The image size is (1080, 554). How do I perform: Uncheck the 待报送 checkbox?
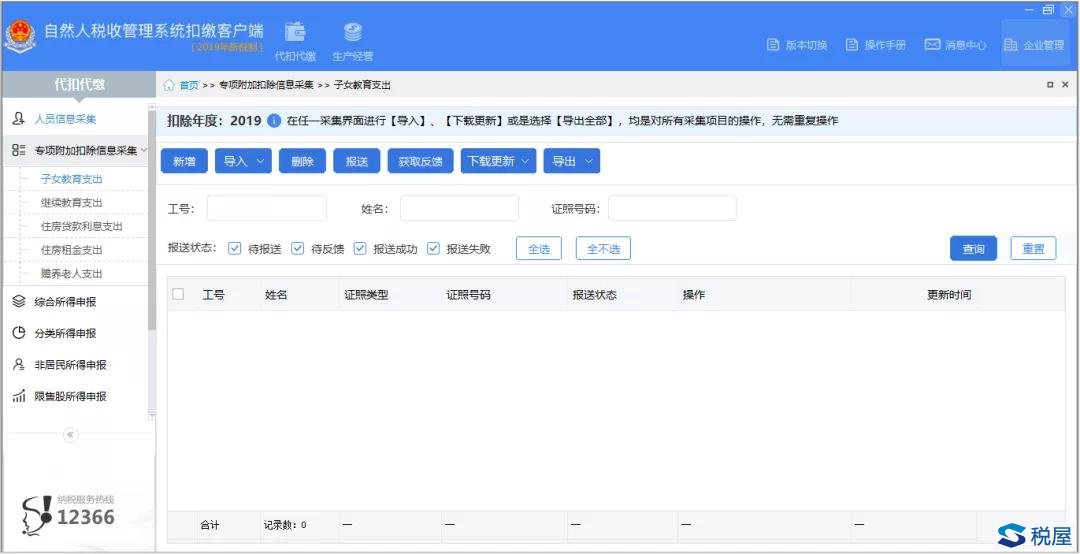[x=235, y=249]
